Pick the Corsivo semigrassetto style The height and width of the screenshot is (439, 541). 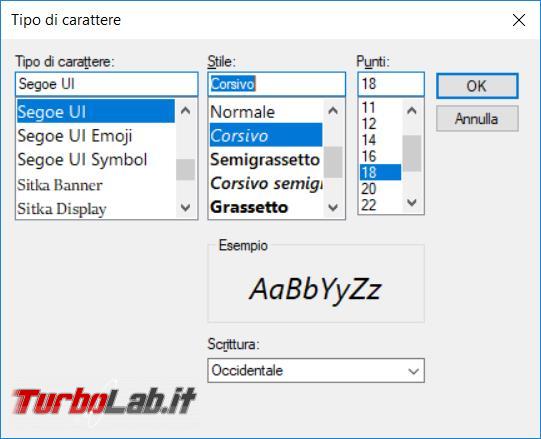pyautogui.click(x=266, y=183)
